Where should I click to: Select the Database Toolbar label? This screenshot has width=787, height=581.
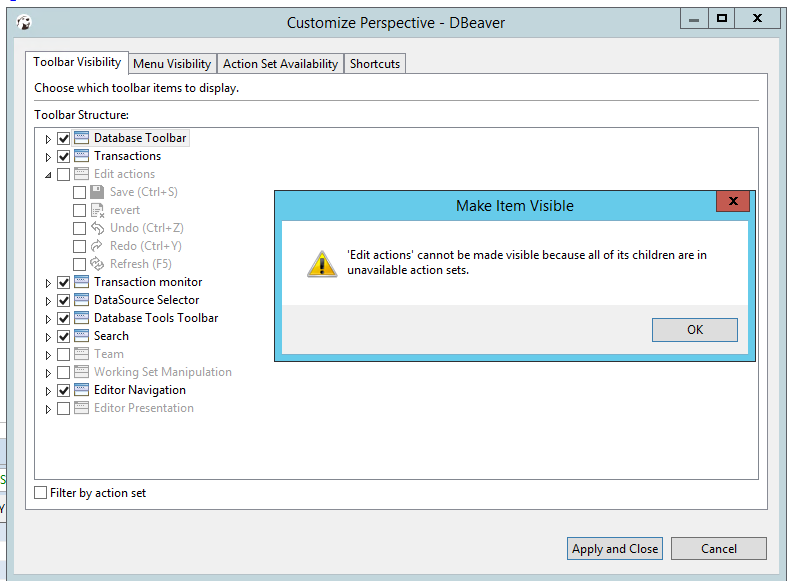[140, 137]
